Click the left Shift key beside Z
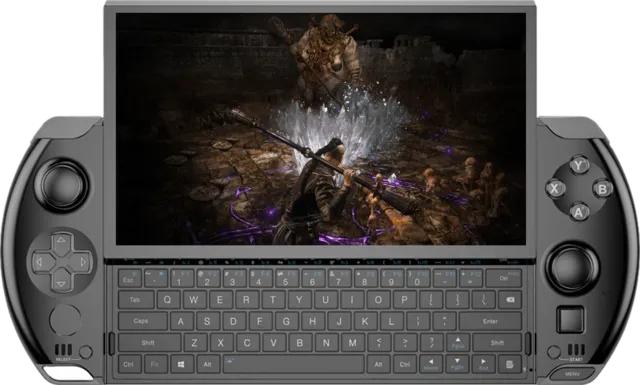 (x=149, y=343)
